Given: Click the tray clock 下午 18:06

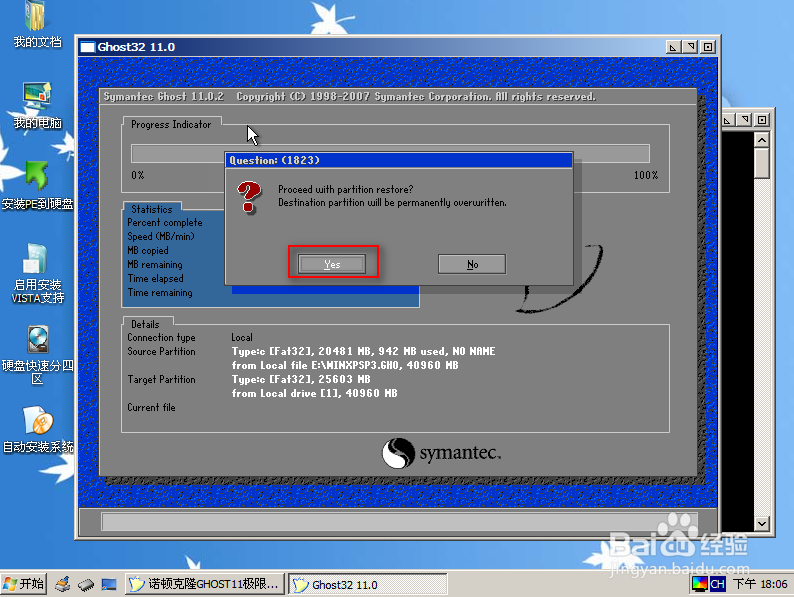Looking at the screenshot, I should click(x=760, y=584).
